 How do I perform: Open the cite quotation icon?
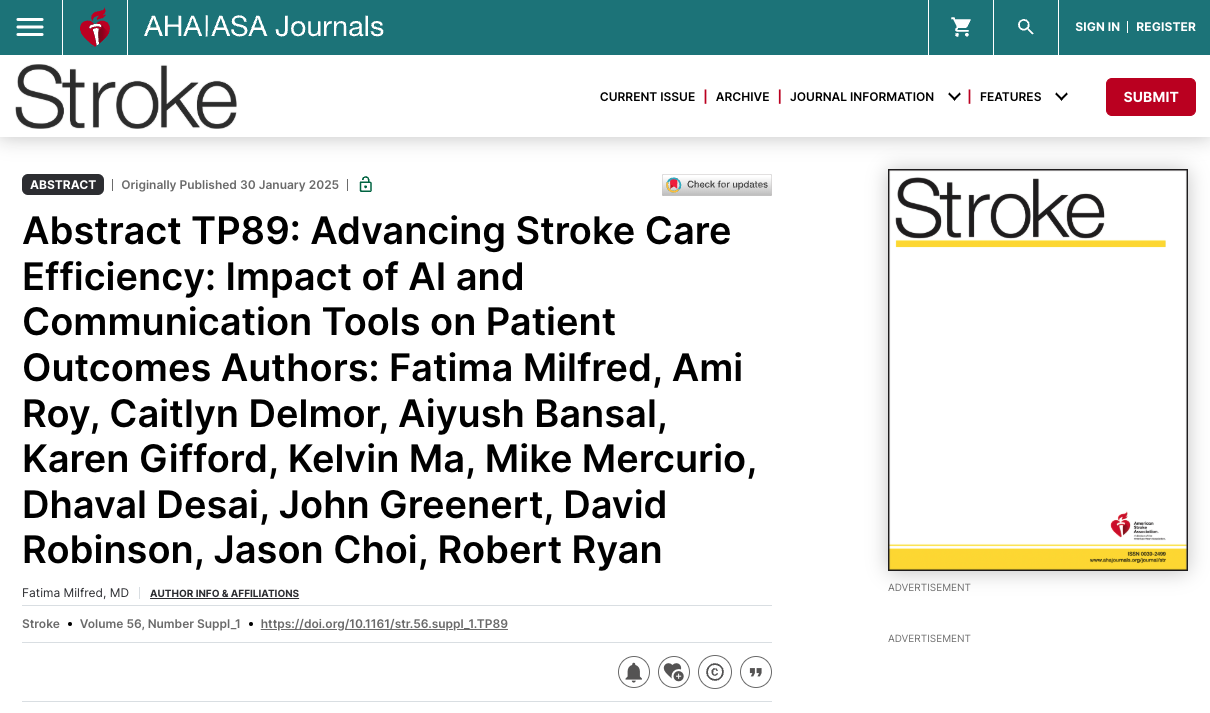pyautogui.click(x=756, y=672)
